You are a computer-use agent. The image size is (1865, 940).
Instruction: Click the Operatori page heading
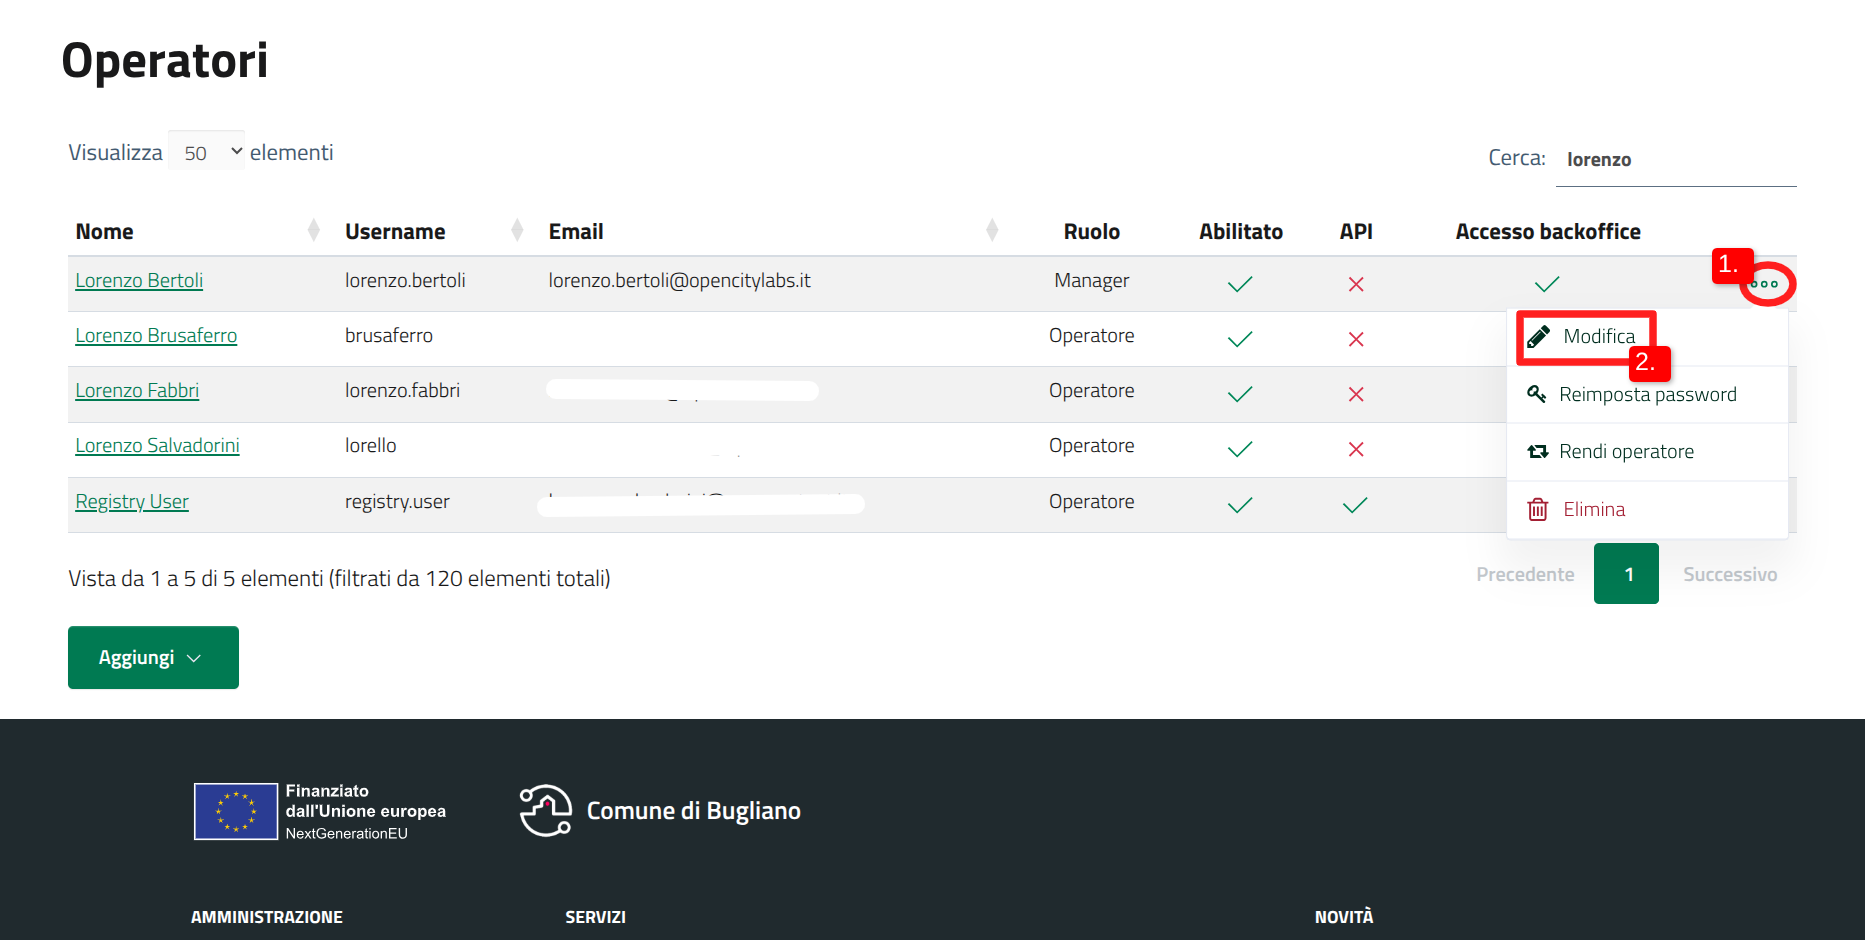tap(165, 60)
